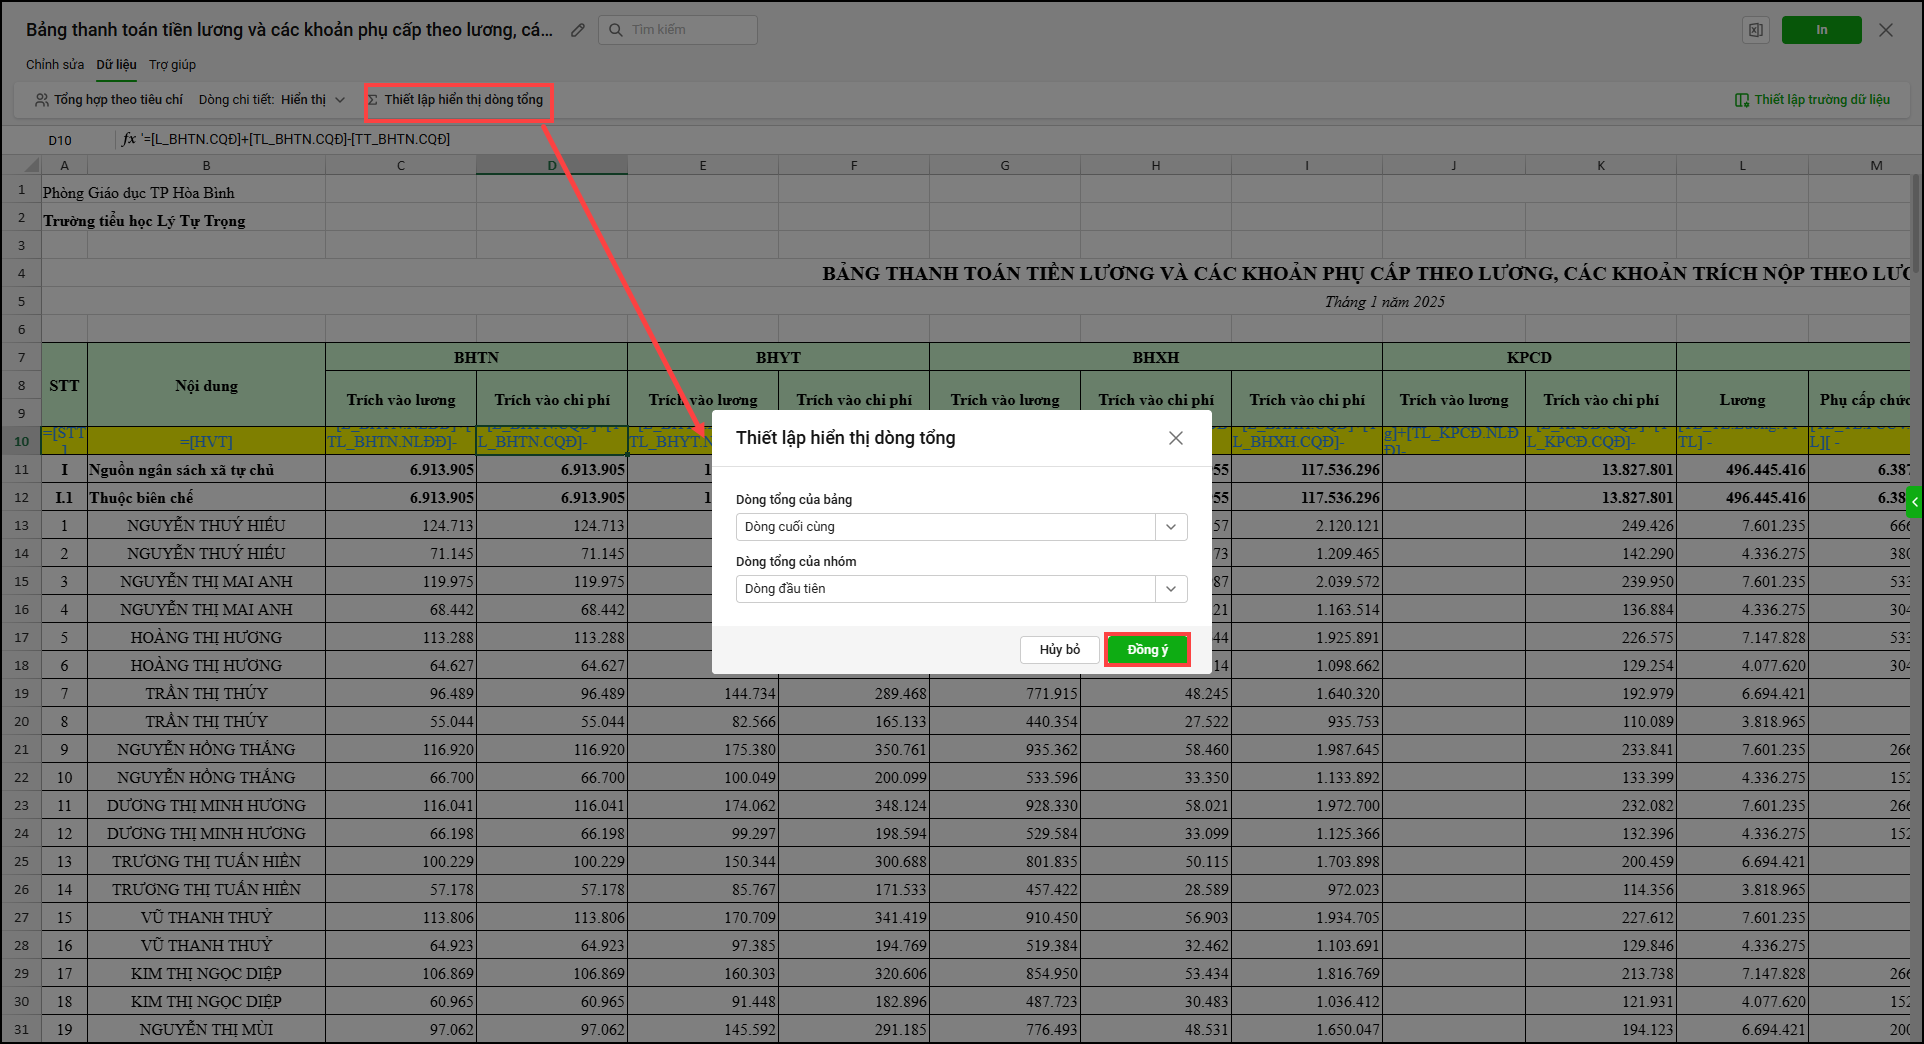Open the Dòng tổng của nhóm dropdown
Image resolution: width=1924 pixels, height=1044 pixels.
(960, 589)
